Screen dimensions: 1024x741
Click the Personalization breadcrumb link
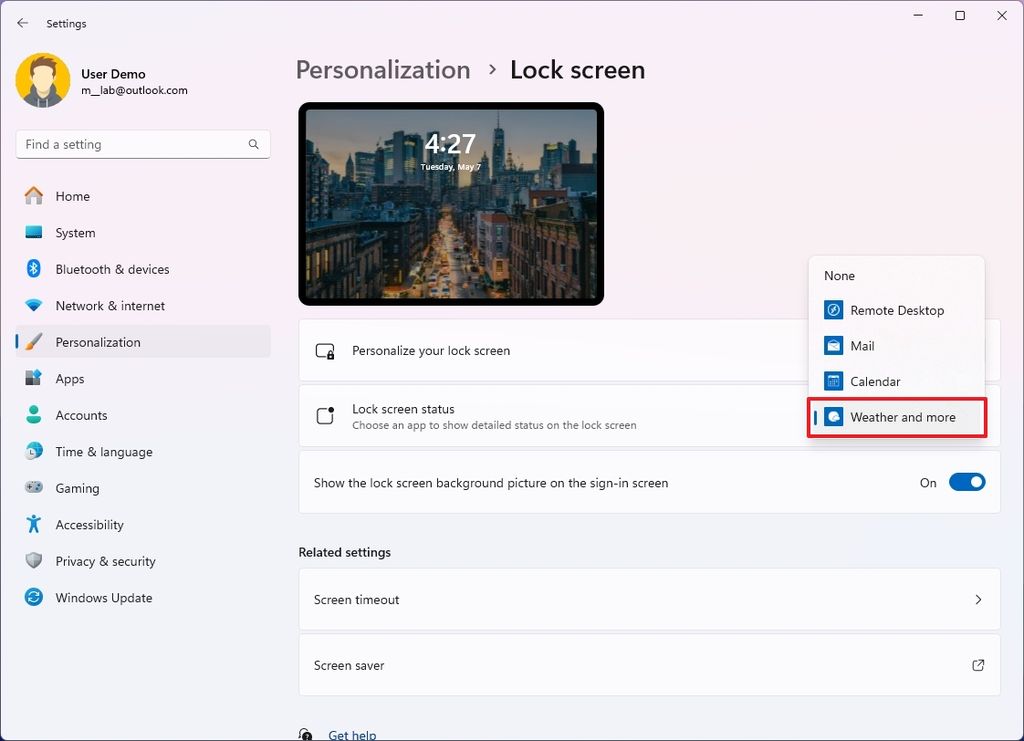[x=382, y=69]
